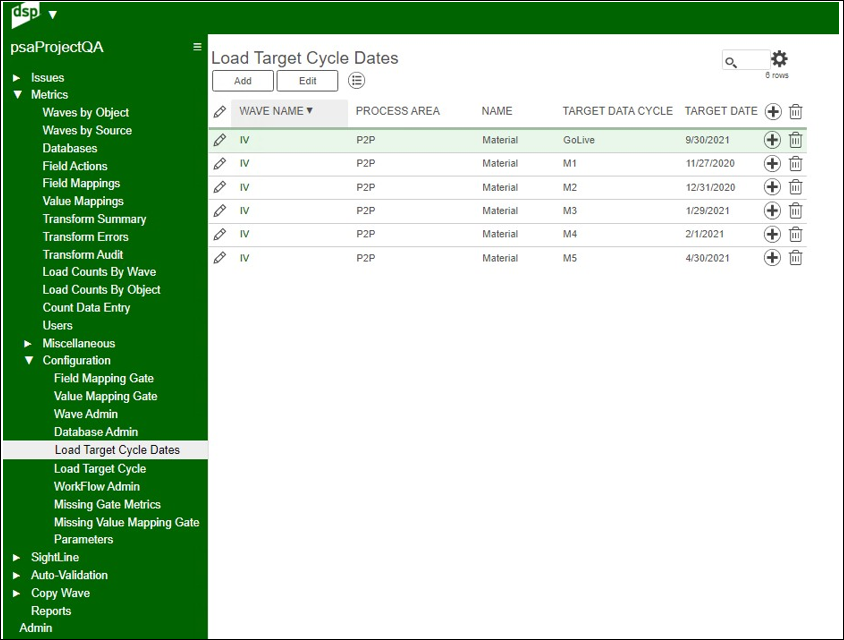Viewport: 844px width, 640px height.
Task: Delete the M2 row with trash icon
Action: [795, 187]
